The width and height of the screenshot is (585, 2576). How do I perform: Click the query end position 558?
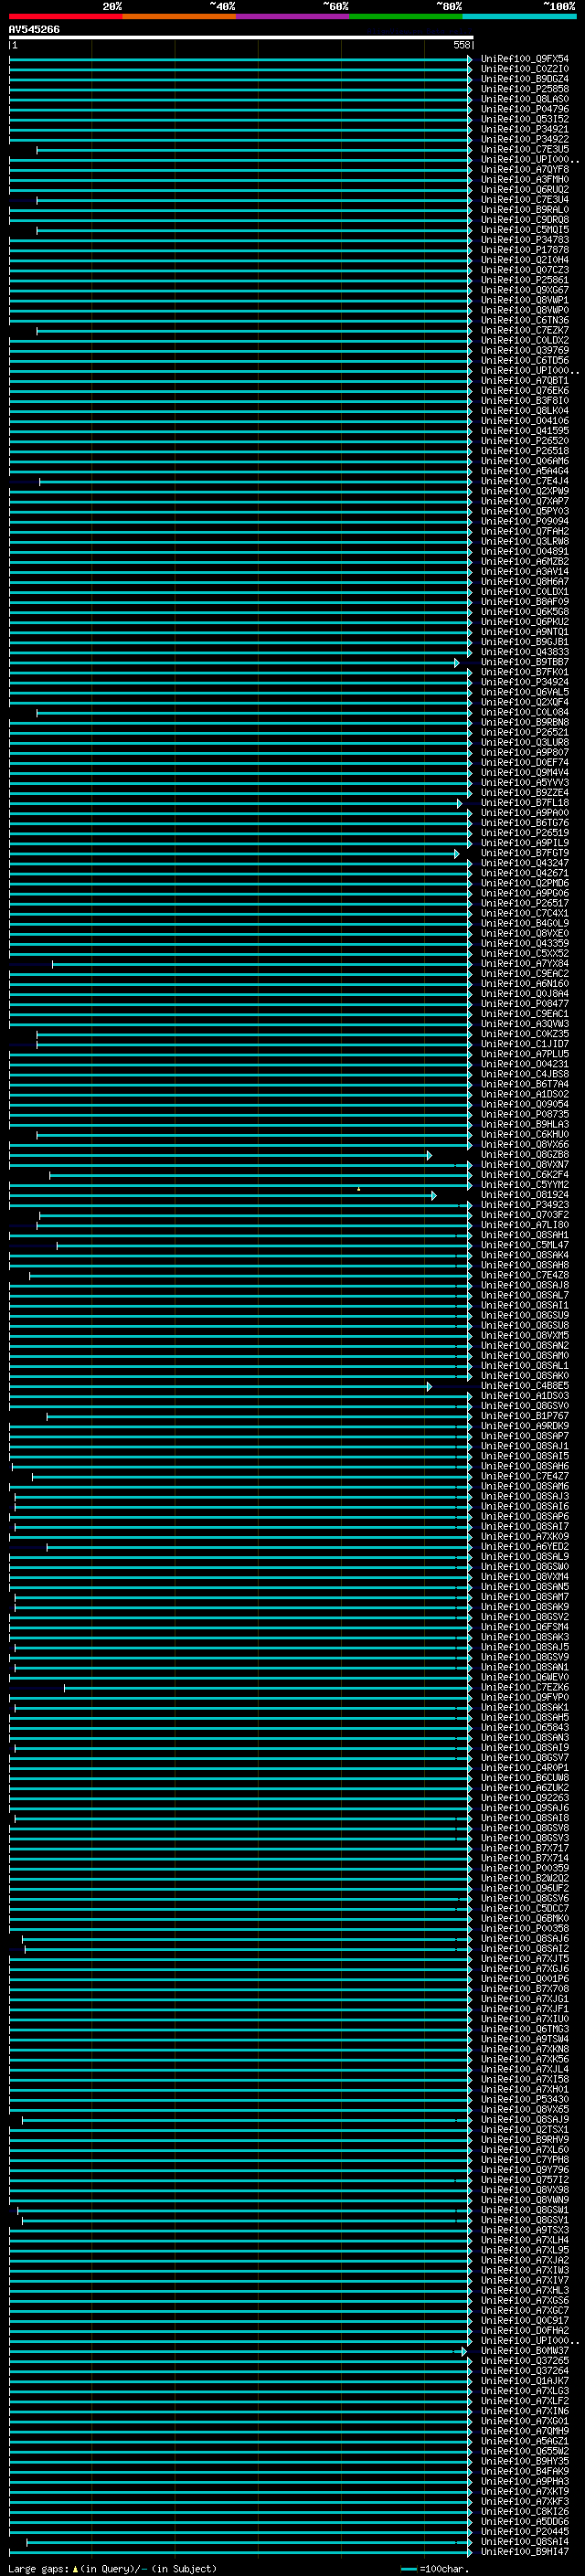click(462, 45)
